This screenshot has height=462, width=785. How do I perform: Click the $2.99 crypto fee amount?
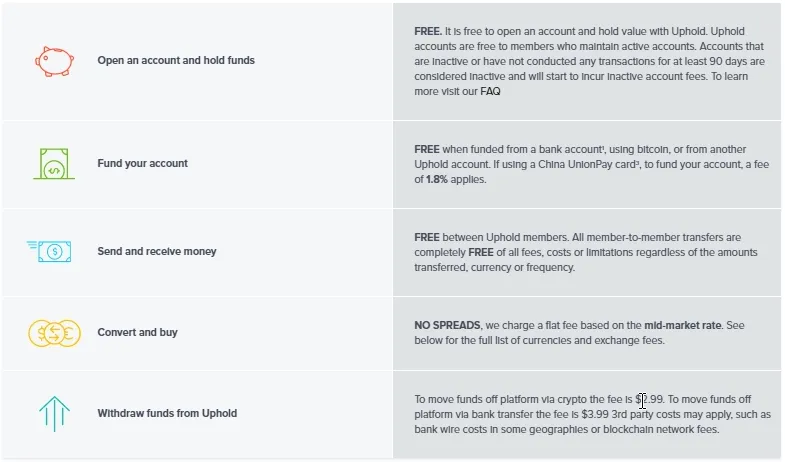click(x=650, y=399)
